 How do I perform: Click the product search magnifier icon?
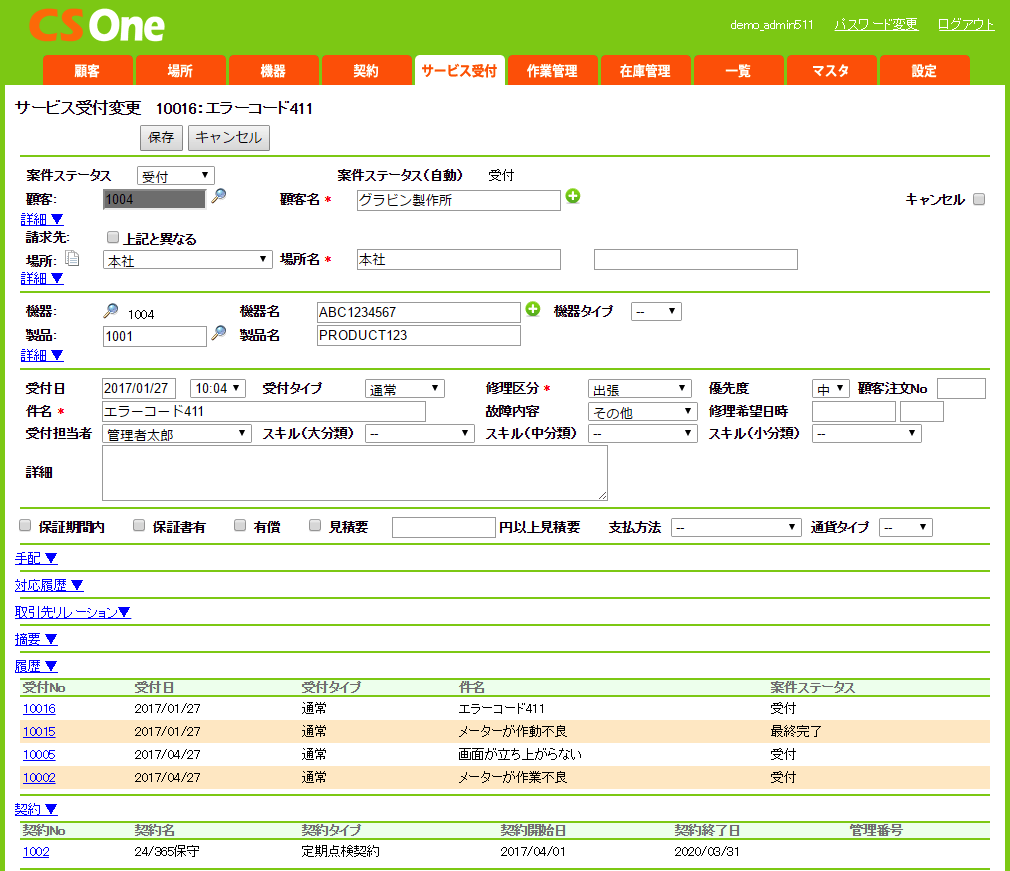click(219, 332)
